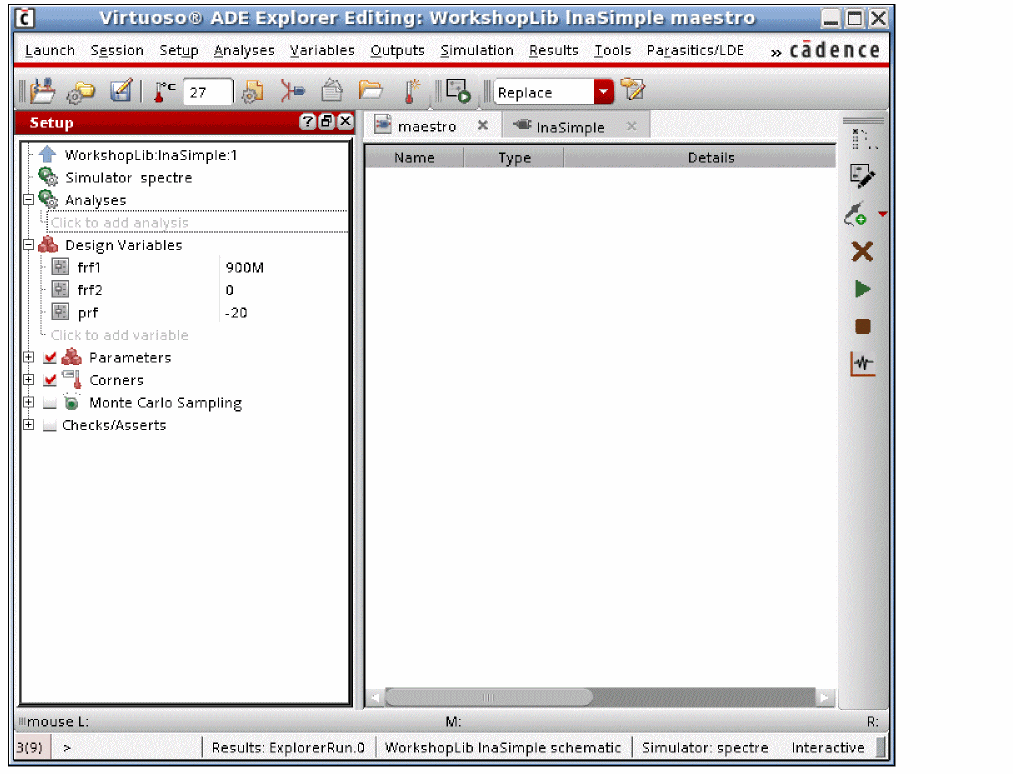Toggle the Corners checkbox
Viewport: 1013px width, 774px height.
point(50,380)
